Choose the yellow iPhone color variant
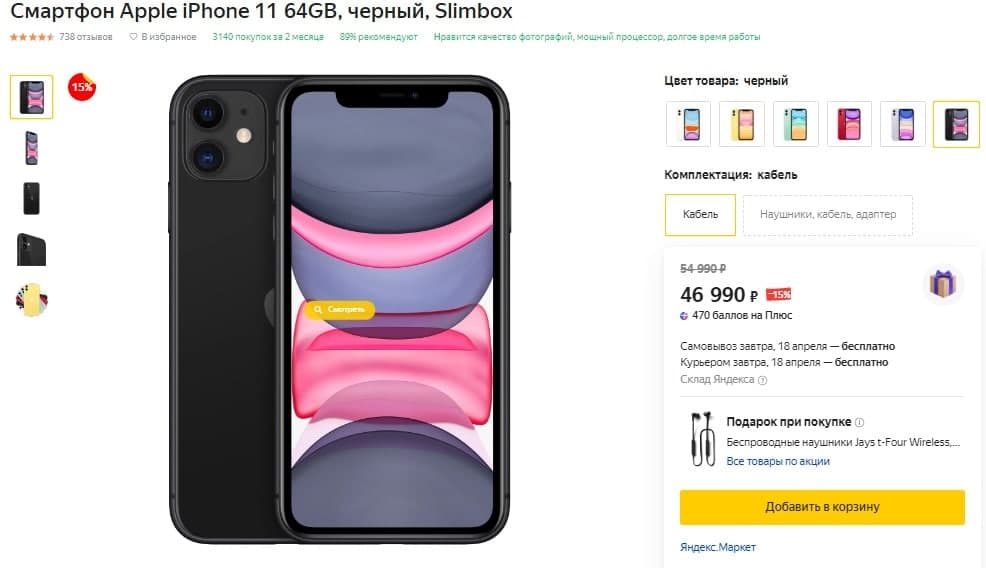Viewport: 986px width, 568px height. (742, 124)
